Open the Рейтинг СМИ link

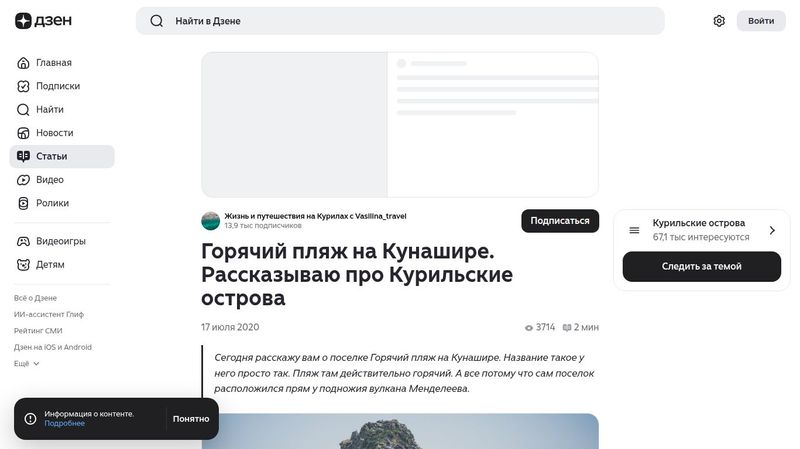(x=38, y=331)
